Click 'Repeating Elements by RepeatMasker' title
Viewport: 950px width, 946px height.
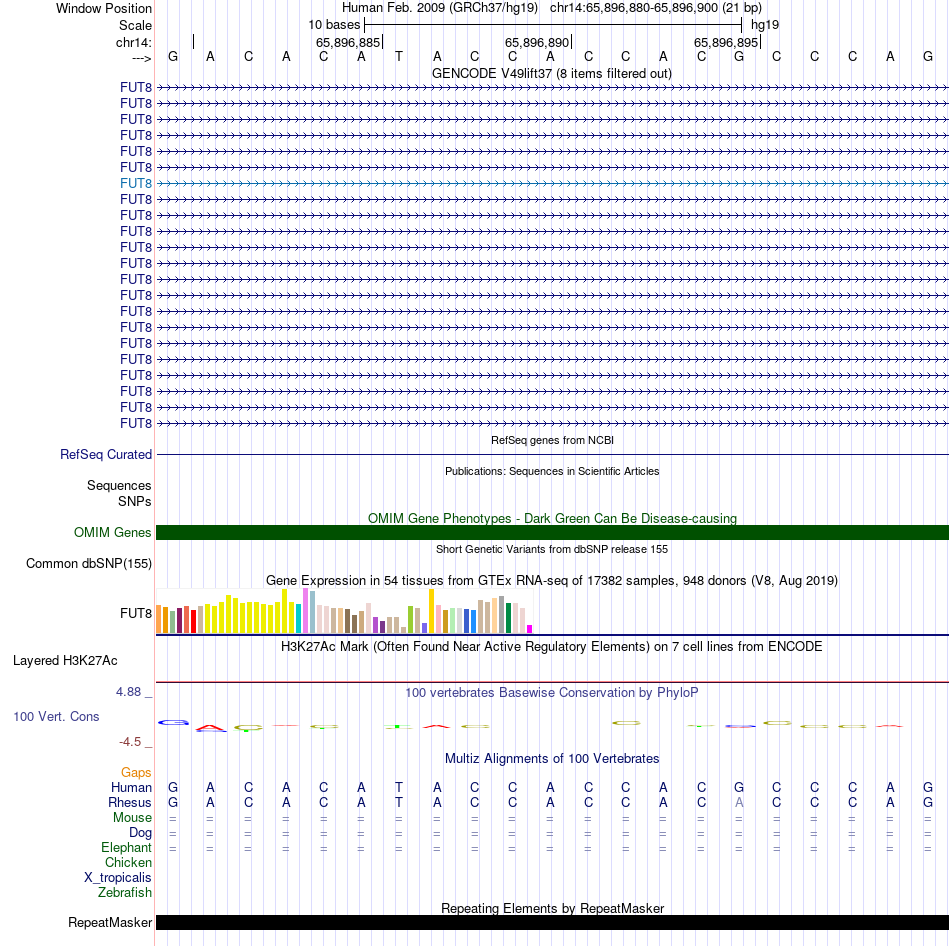point(552,908)
